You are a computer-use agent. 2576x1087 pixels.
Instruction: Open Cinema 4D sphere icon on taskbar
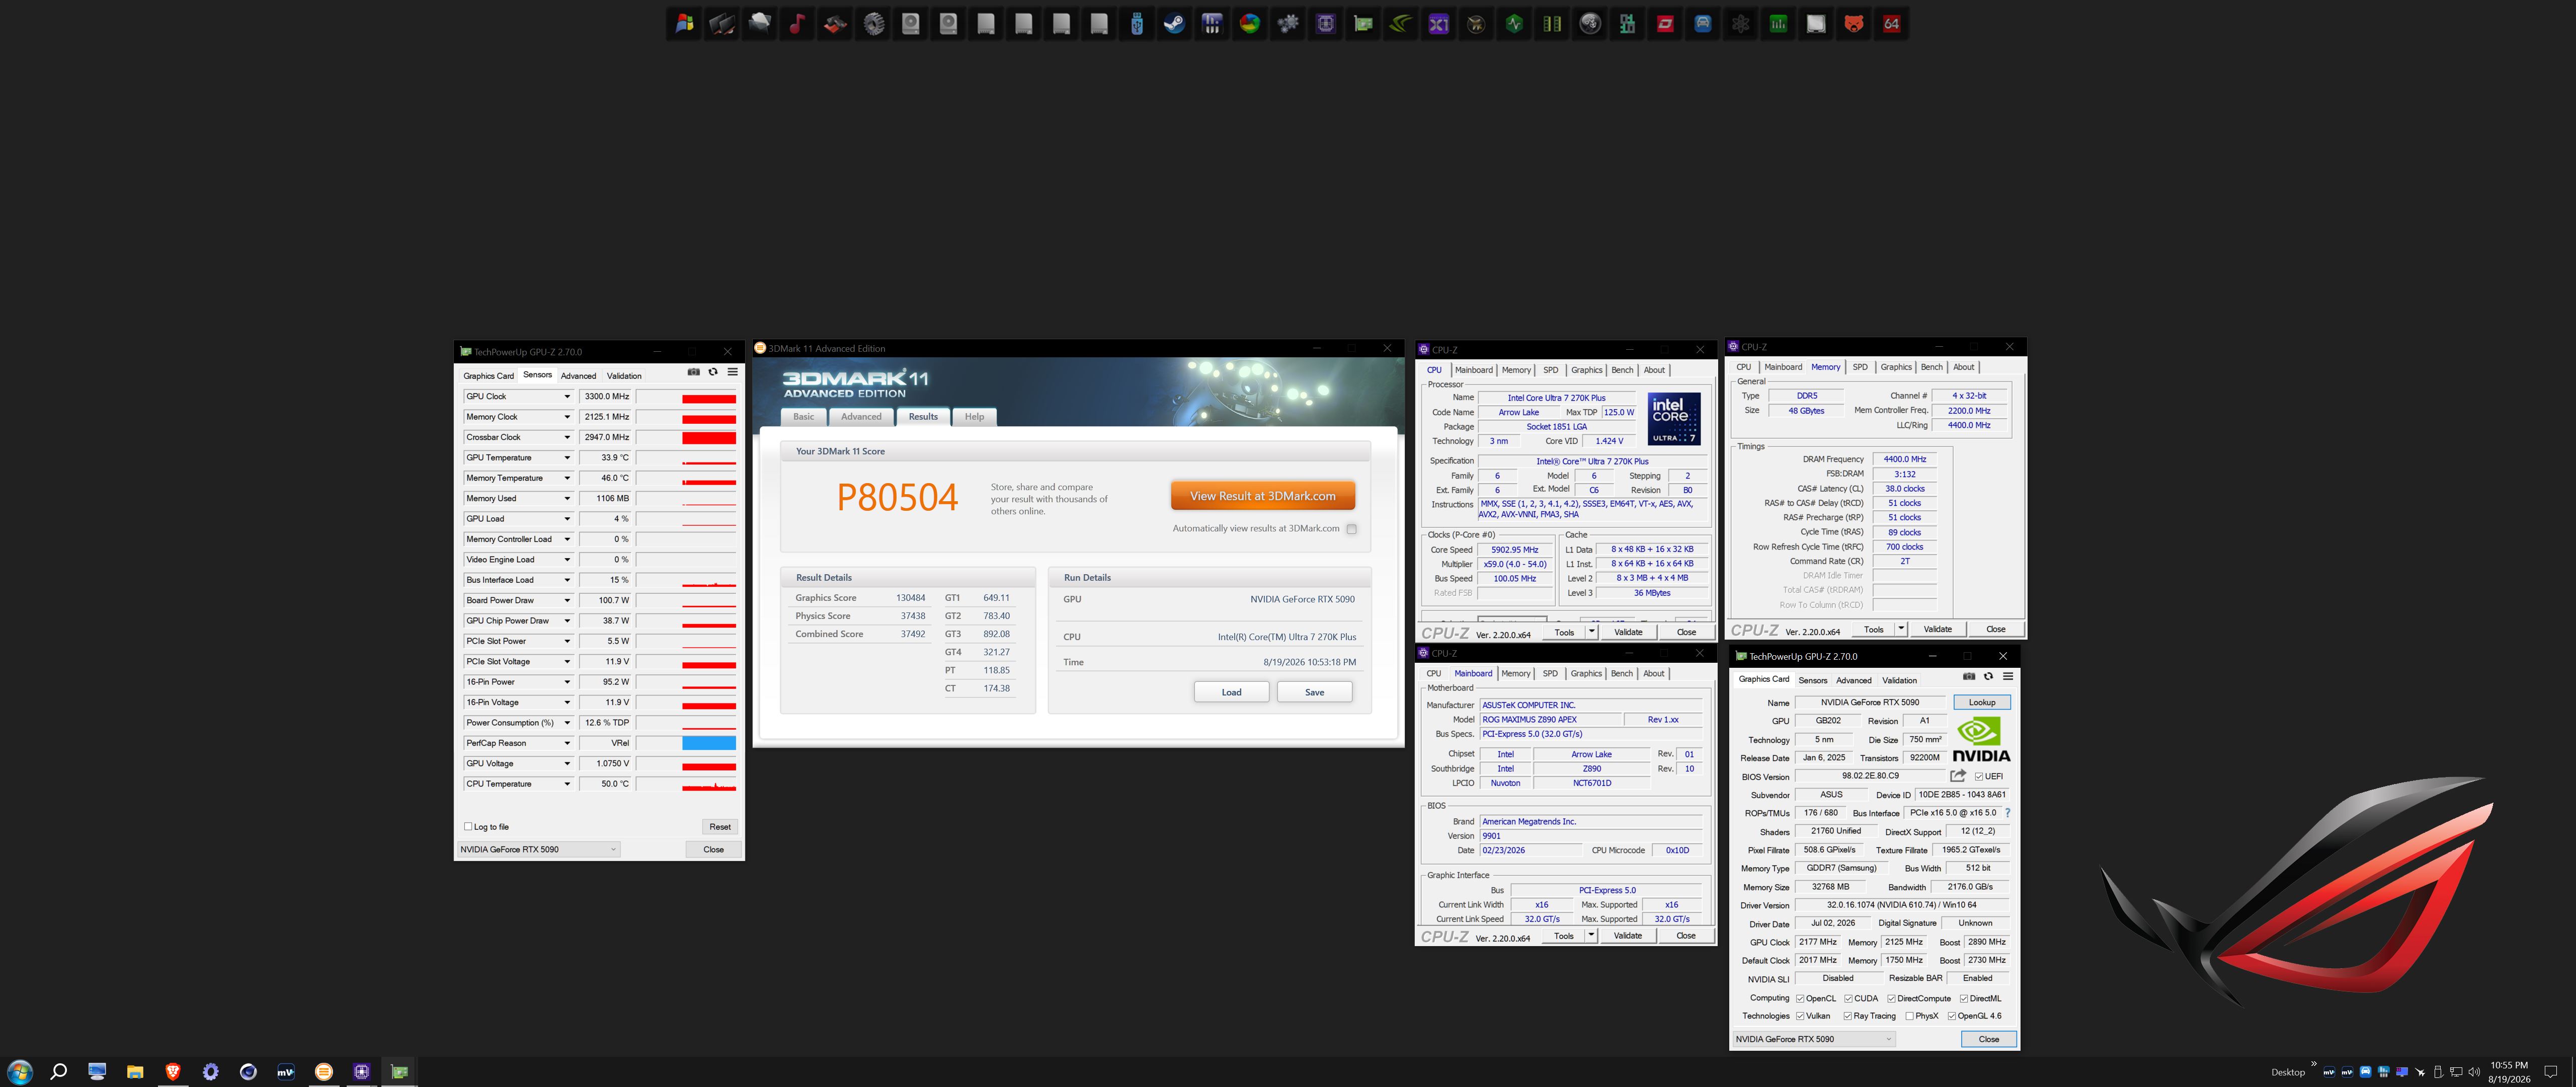pyautogui.click(x=248, y=1072)
